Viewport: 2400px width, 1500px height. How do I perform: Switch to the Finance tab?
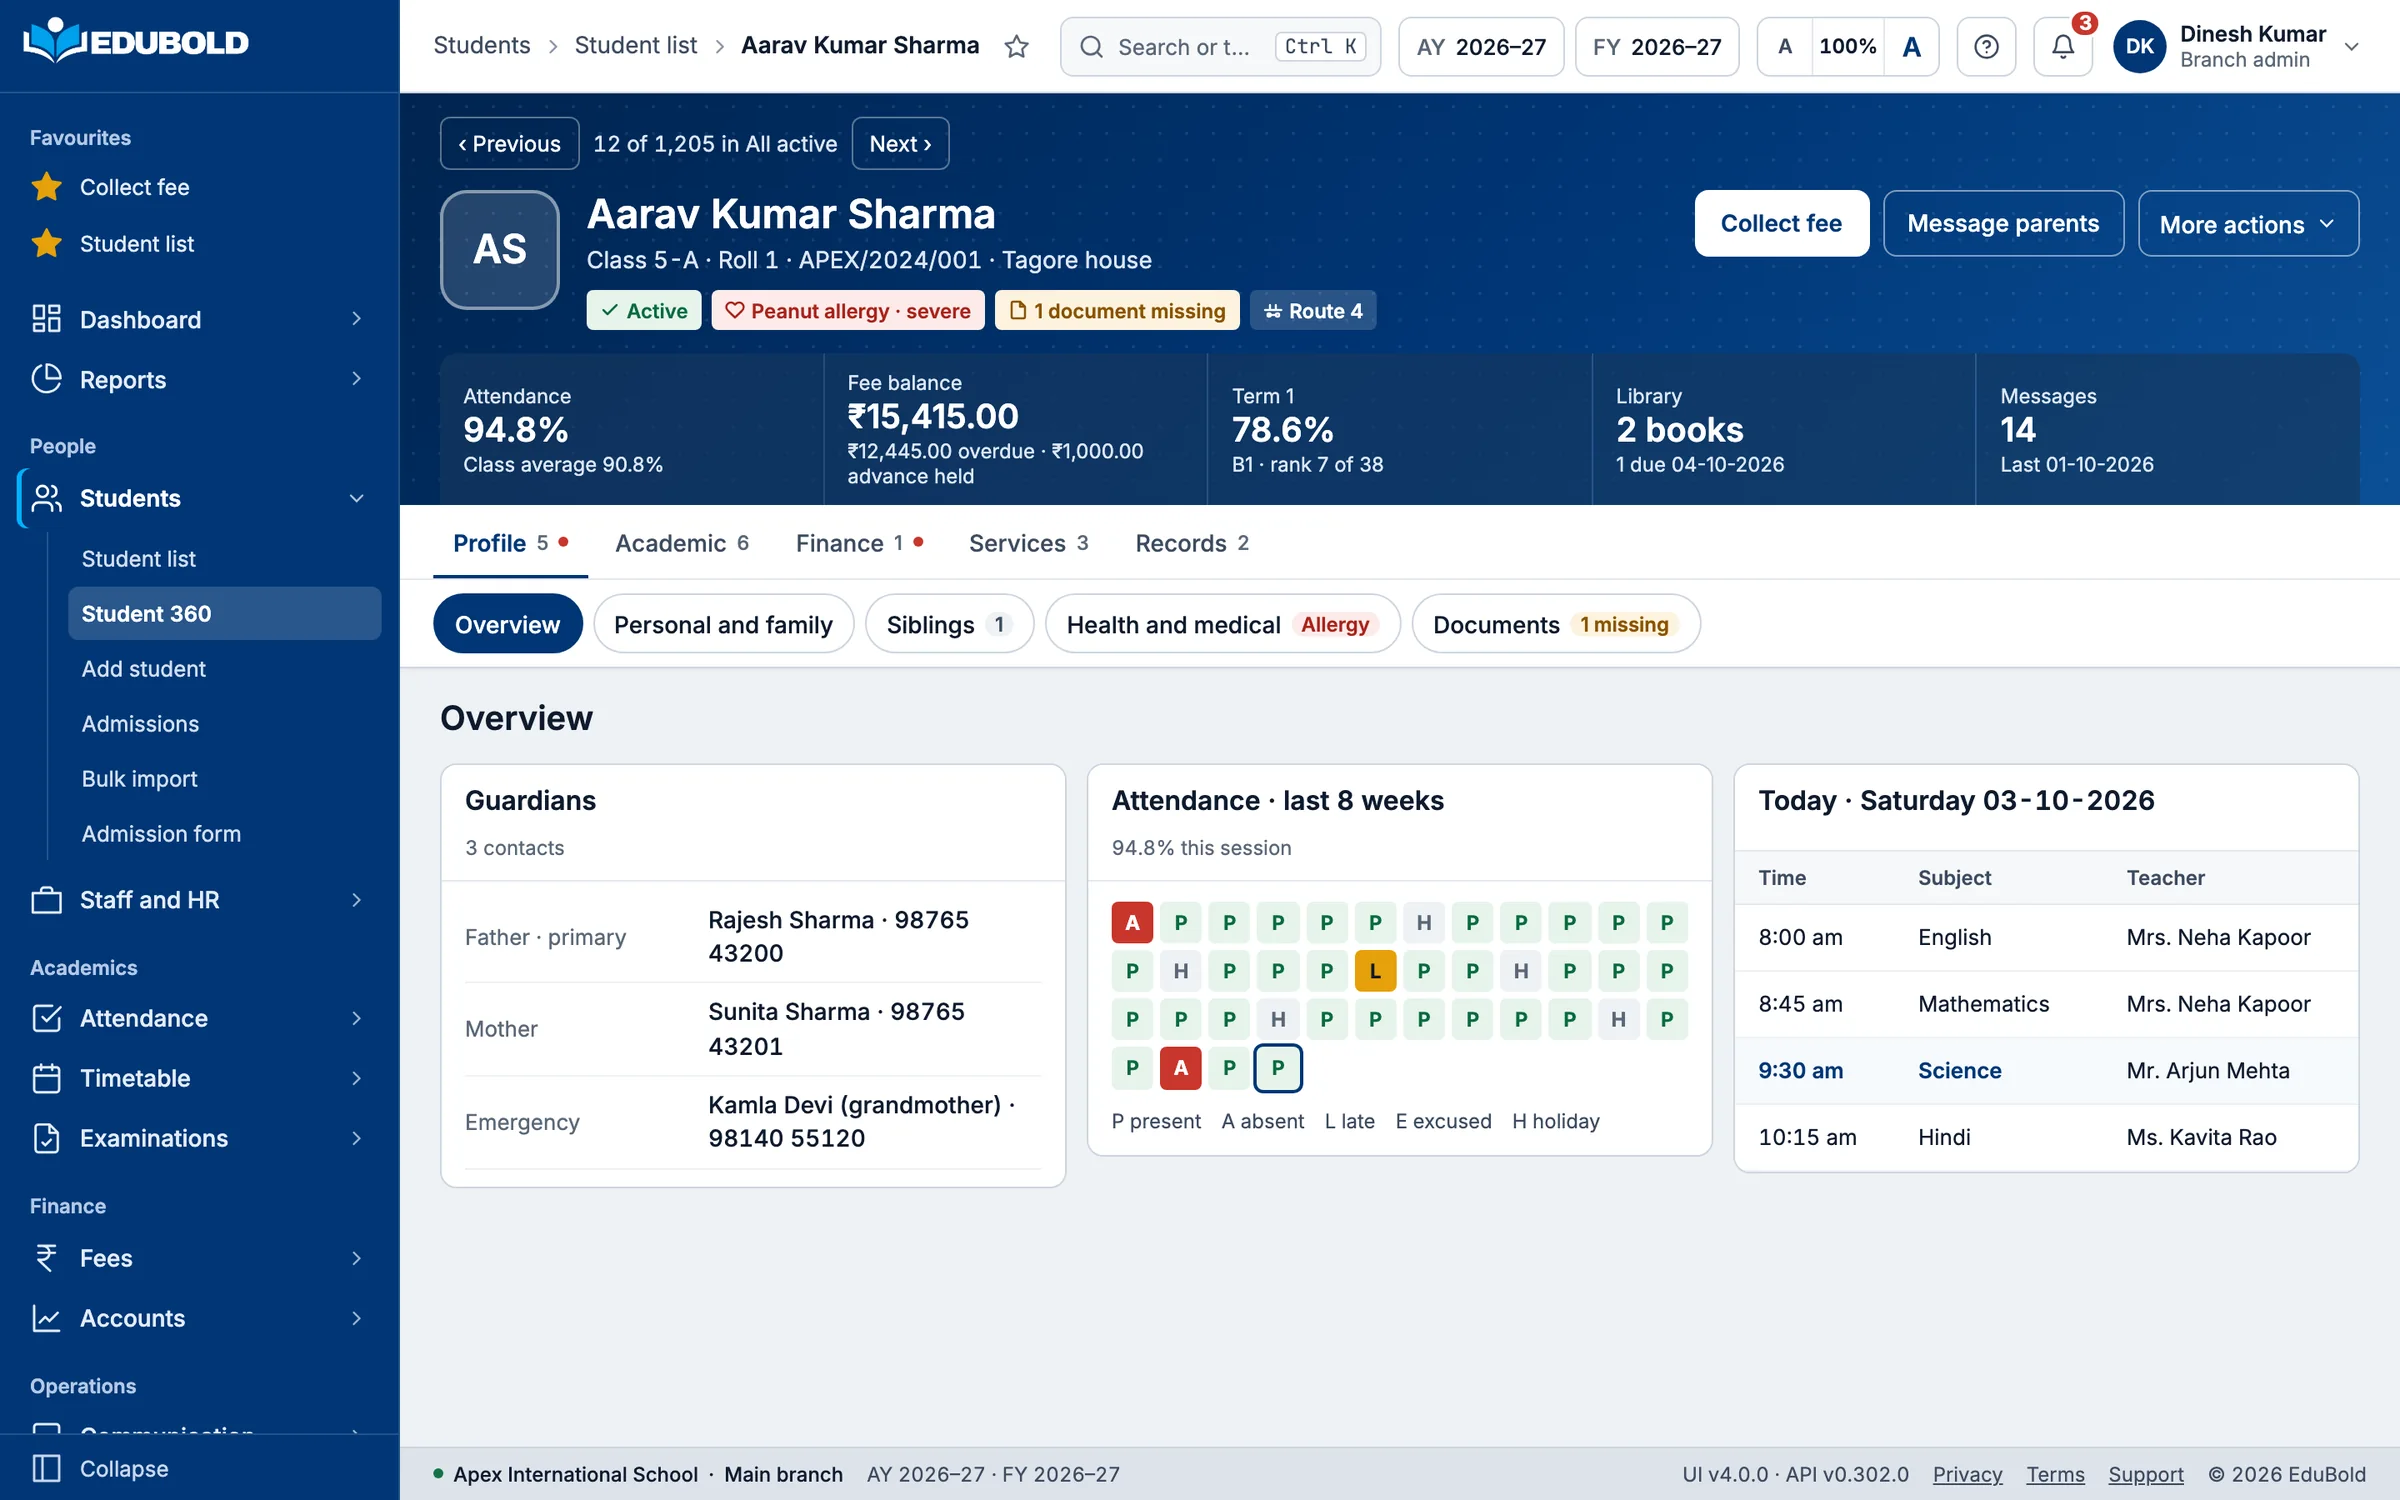(x=859, y=543)
